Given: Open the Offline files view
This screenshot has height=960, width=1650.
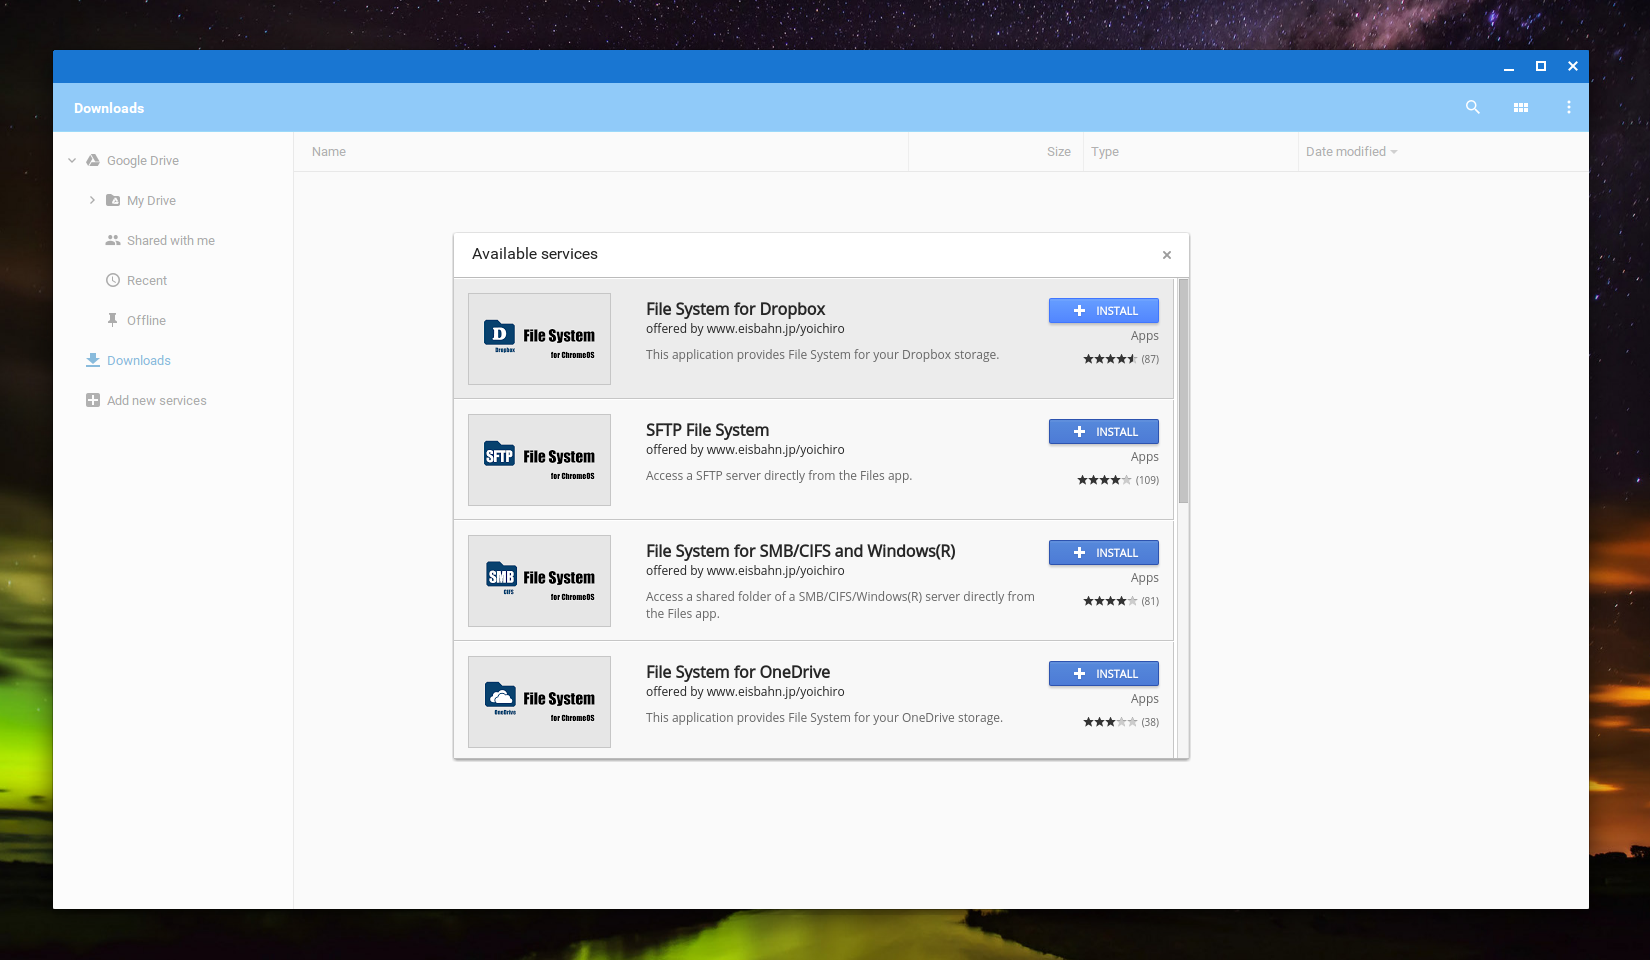Looking at the screenshot, I should [x=146, y=320].
